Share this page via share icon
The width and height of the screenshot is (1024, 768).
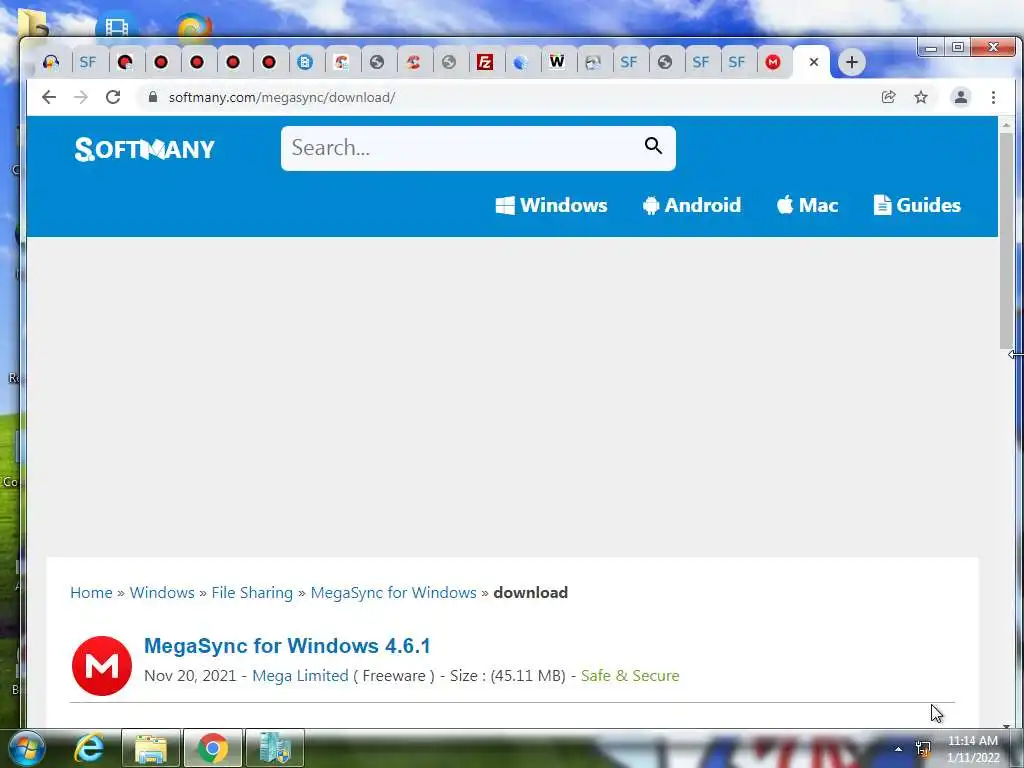pos(888,97)
